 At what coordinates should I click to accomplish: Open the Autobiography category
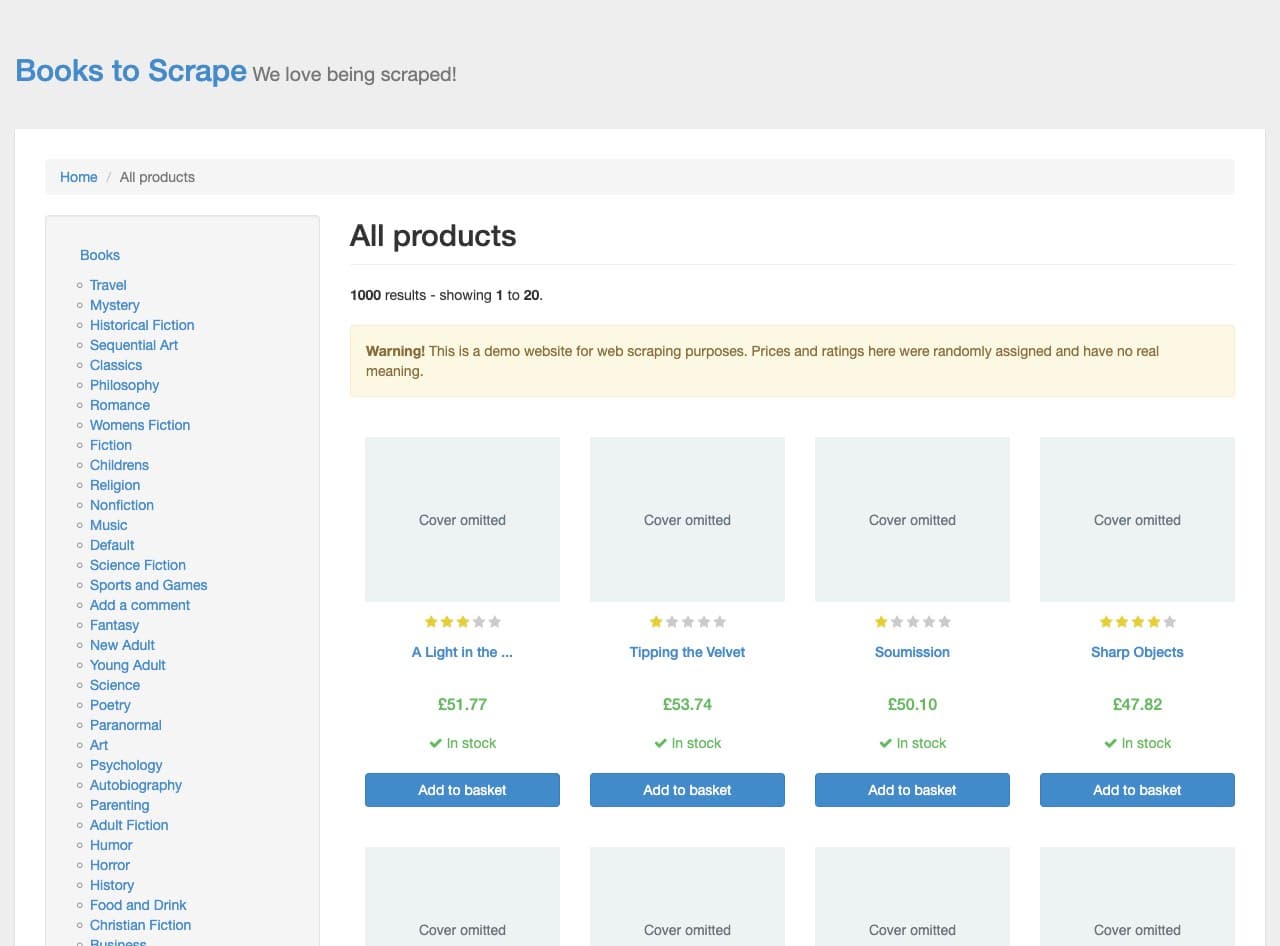(136, 785)
